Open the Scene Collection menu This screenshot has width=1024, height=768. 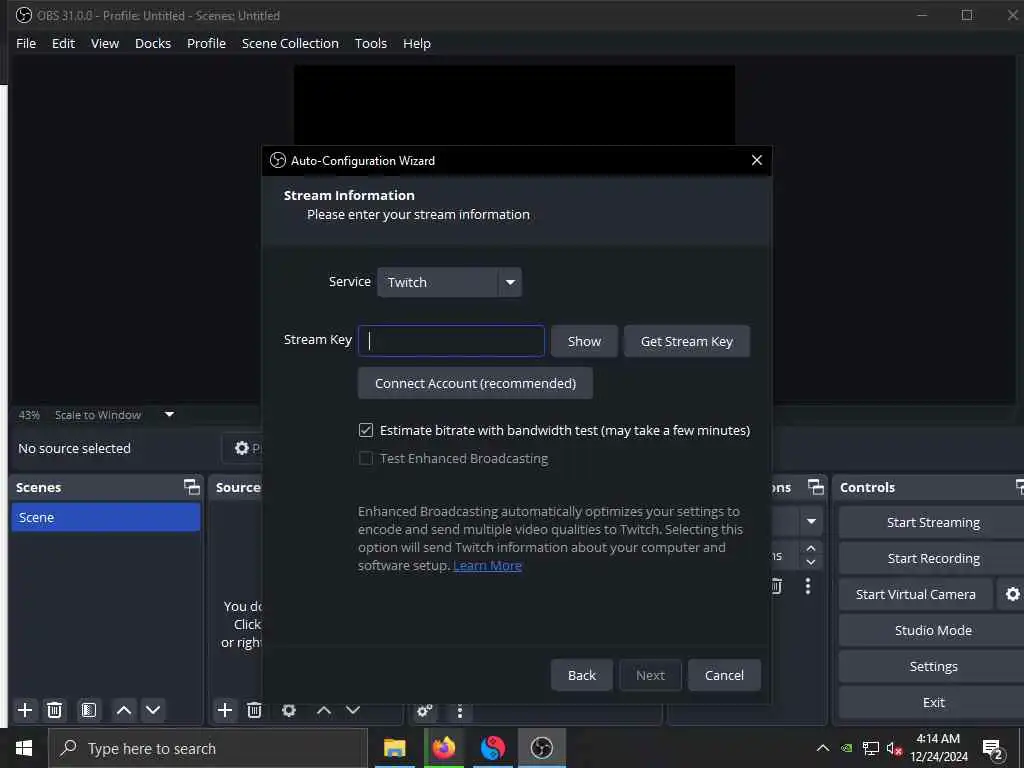click(x=290, y=43)
